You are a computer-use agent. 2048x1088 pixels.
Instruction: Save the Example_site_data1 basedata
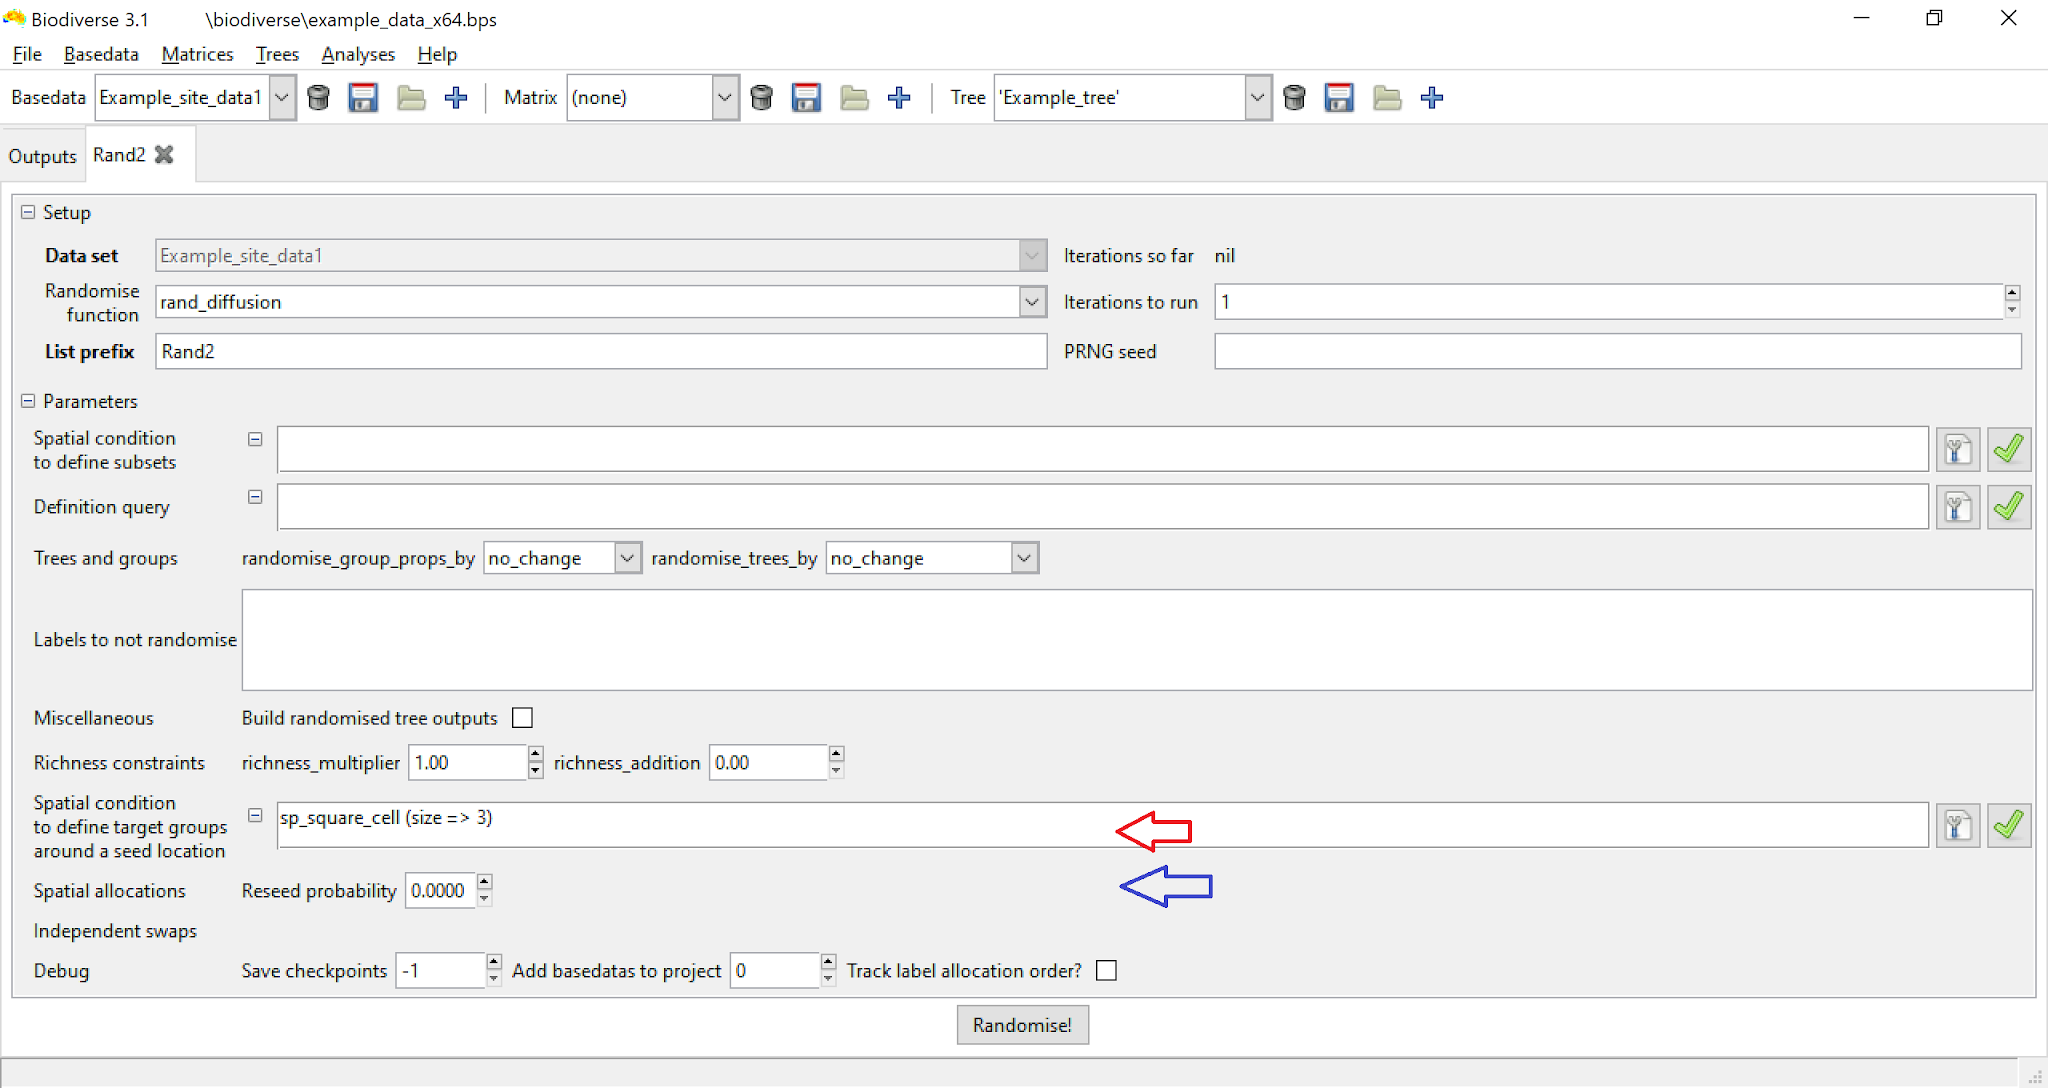(x=362, y=97)
